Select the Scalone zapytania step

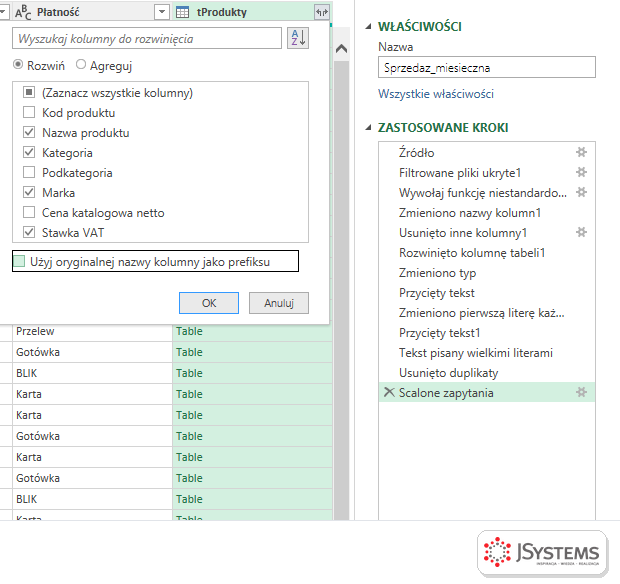click(x=487, y=392)
